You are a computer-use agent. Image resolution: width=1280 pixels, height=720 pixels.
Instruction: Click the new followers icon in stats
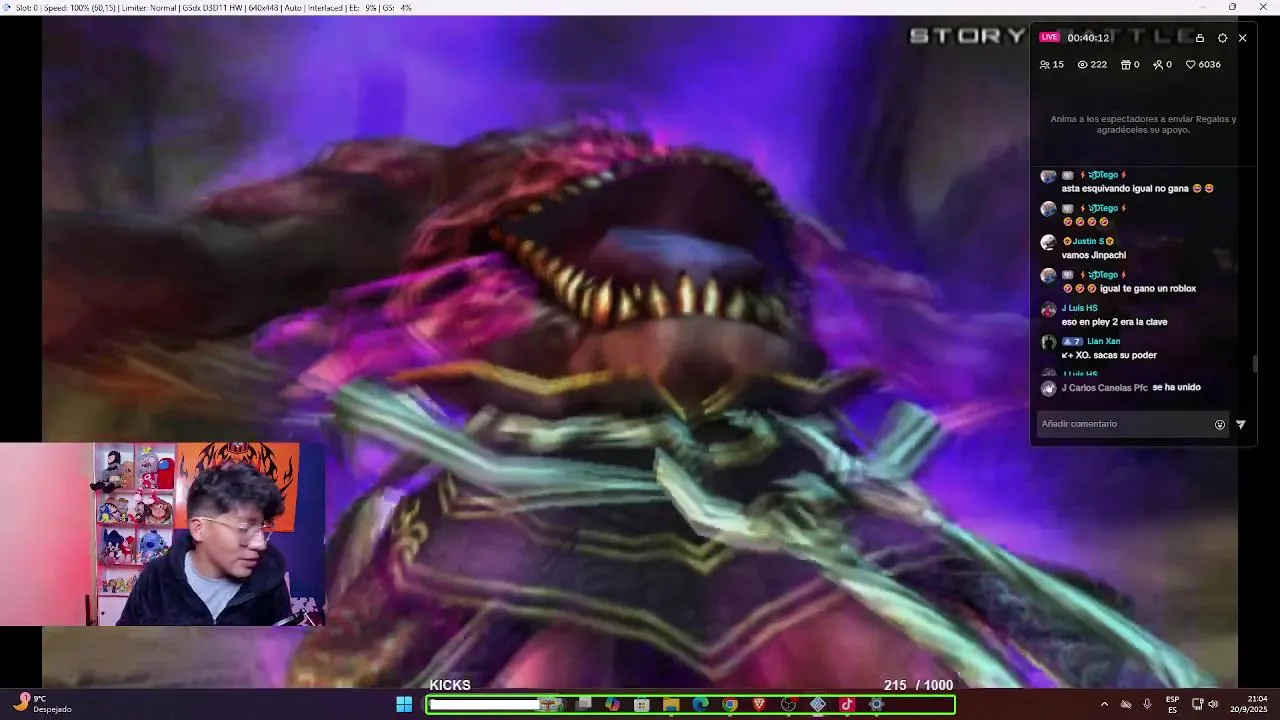tap(1158, 64)
